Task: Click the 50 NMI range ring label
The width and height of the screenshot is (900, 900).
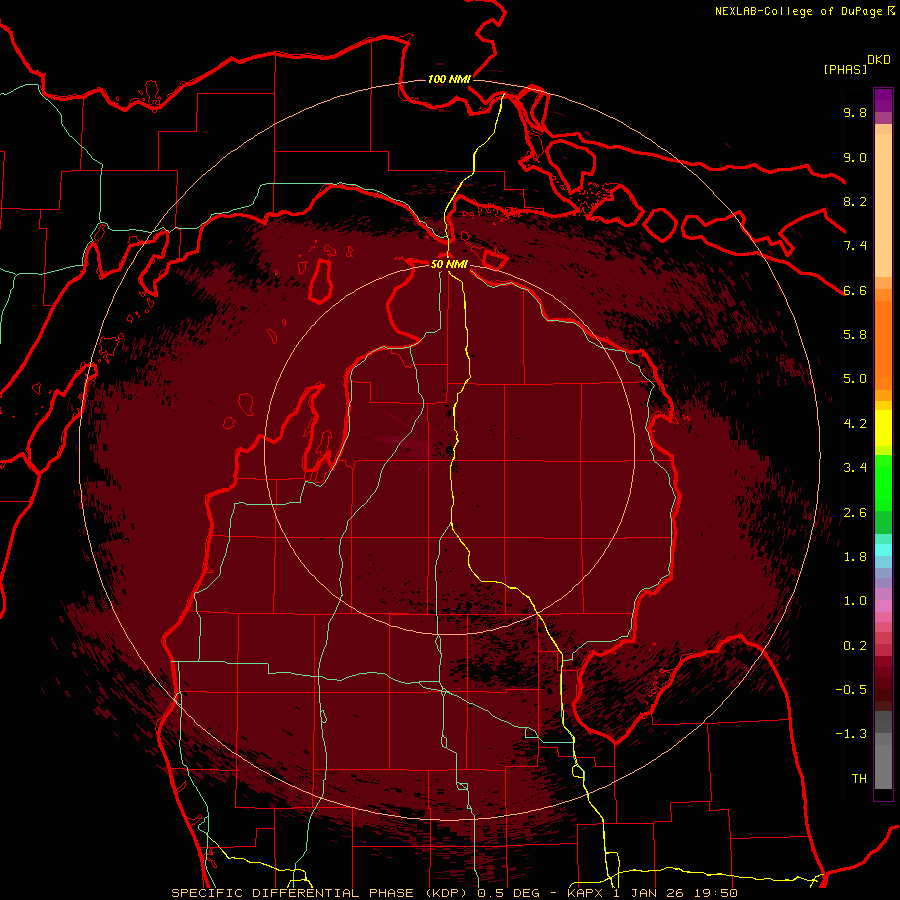Action: tap(449, 264)
